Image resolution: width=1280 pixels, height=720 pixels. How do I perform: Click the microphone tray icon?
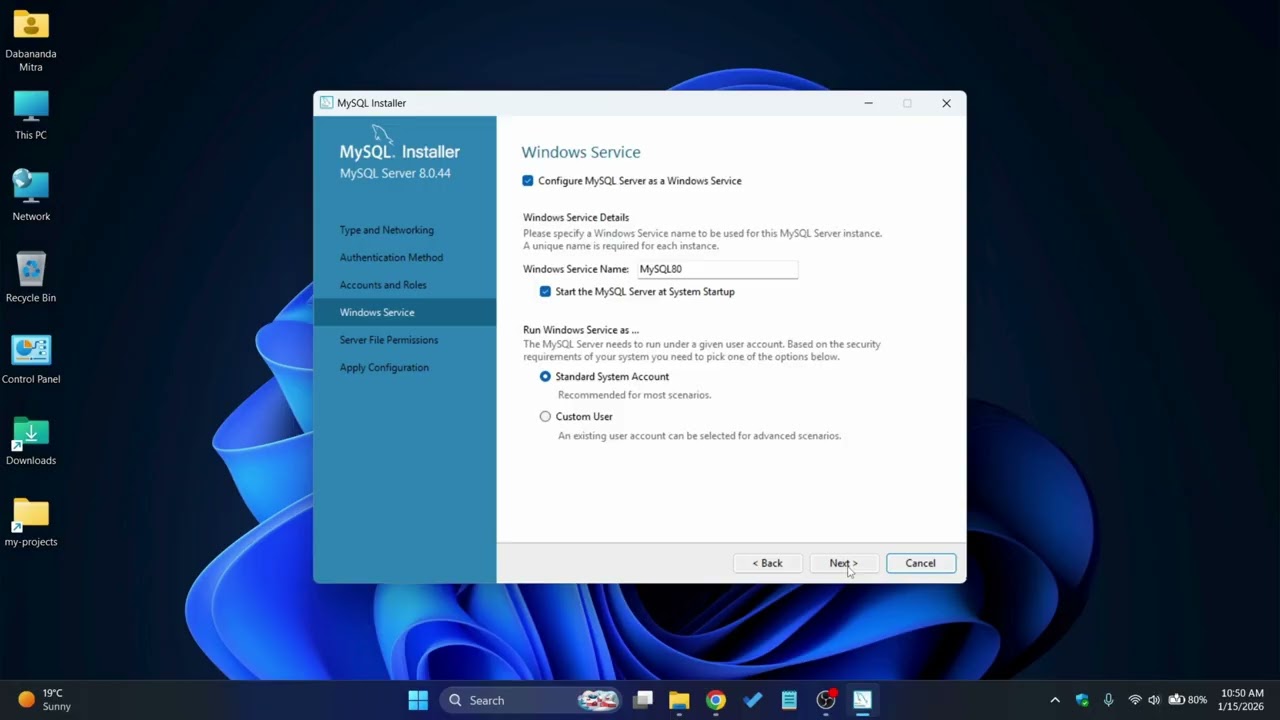pyautogui.click(x=1108, y=700)
